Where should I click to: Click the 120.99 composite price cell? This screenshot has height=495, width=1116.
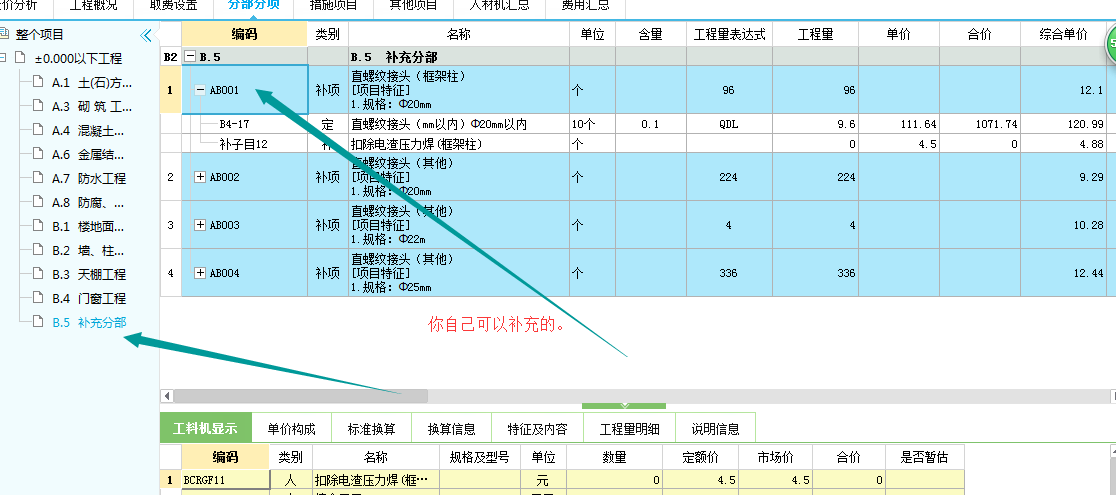click(x=1063, y=124)
